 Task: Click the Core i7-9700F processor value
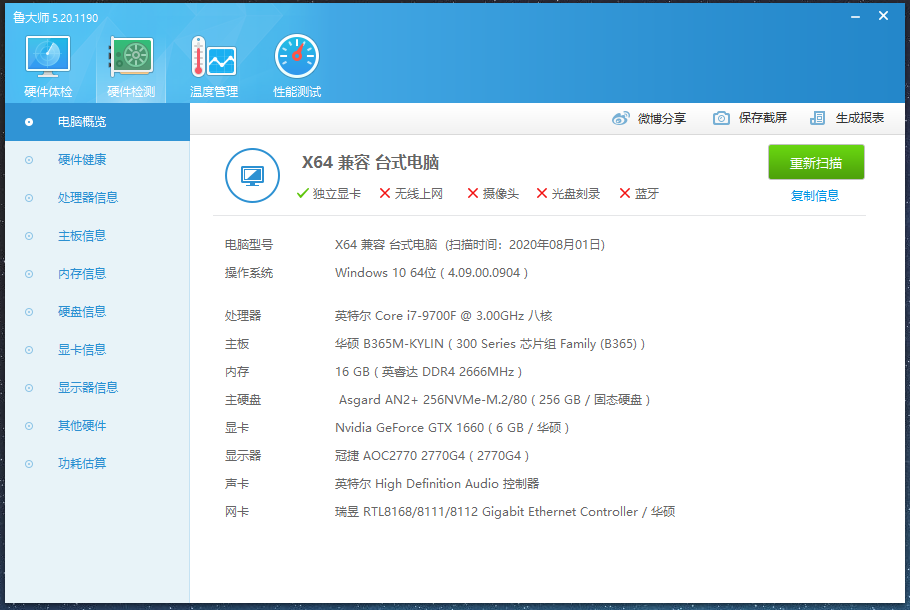coord(443,316)
